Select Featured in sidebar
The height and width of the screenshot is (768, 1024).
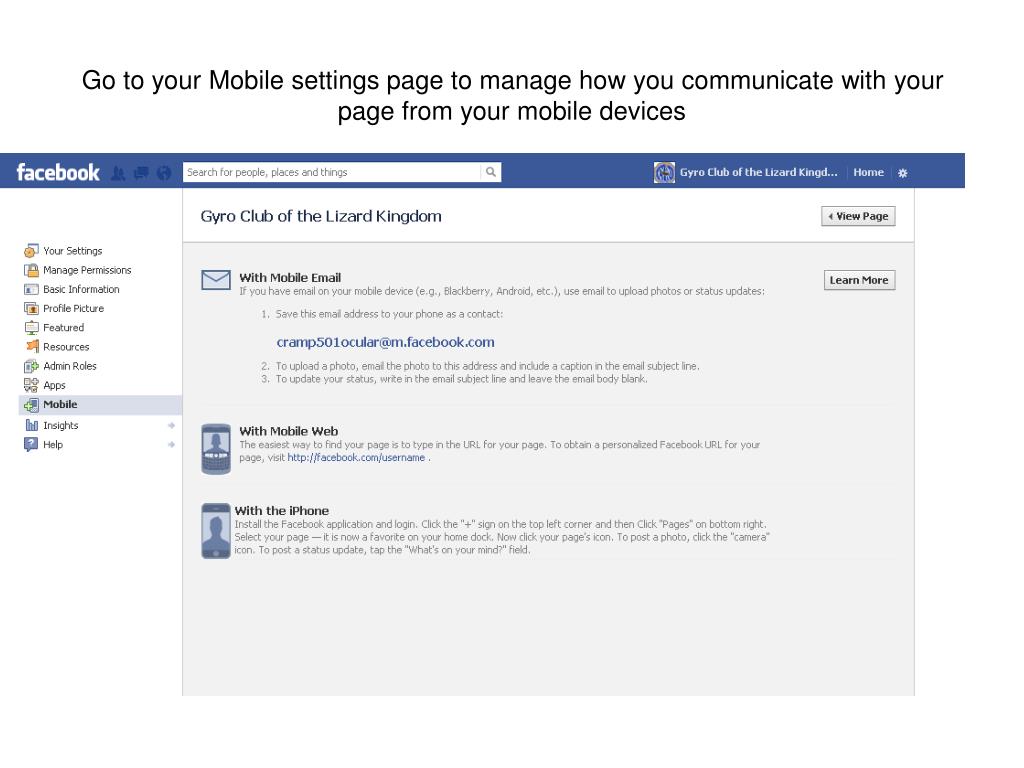[x=63, y=328]
